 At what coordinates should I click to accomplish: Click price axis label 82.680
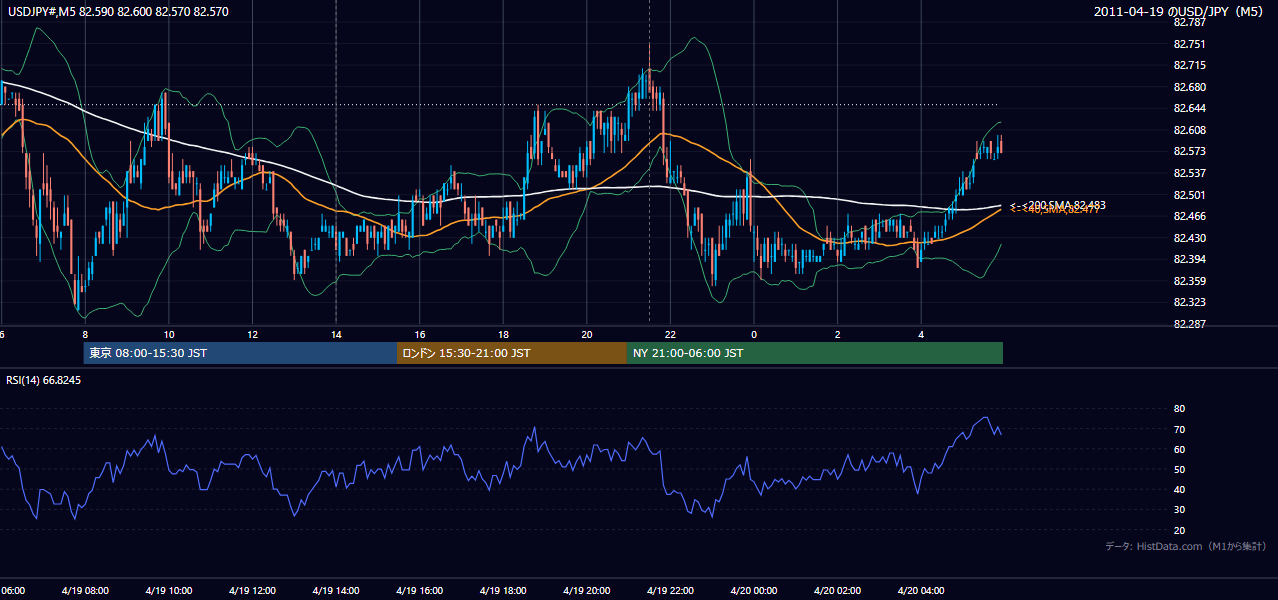[x=1189, y=87]
